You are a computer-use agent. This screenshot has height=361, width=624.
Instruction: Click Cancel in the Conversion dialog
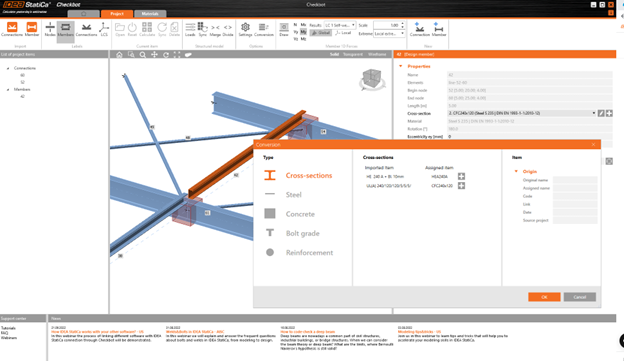pyautogui.click(x=579, y=297)
